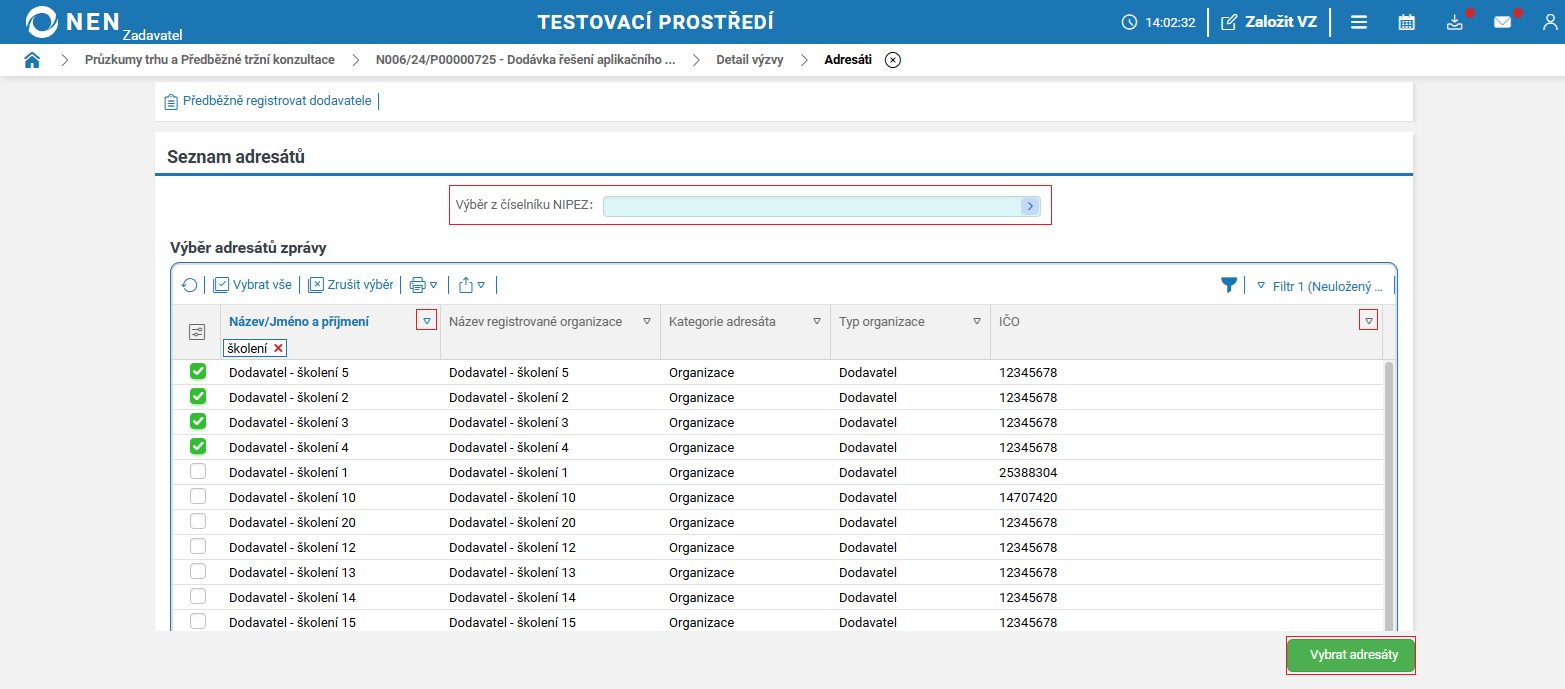Click the home icon in breadcrumb
1565x689 pixels.
(x=32, y=60)
